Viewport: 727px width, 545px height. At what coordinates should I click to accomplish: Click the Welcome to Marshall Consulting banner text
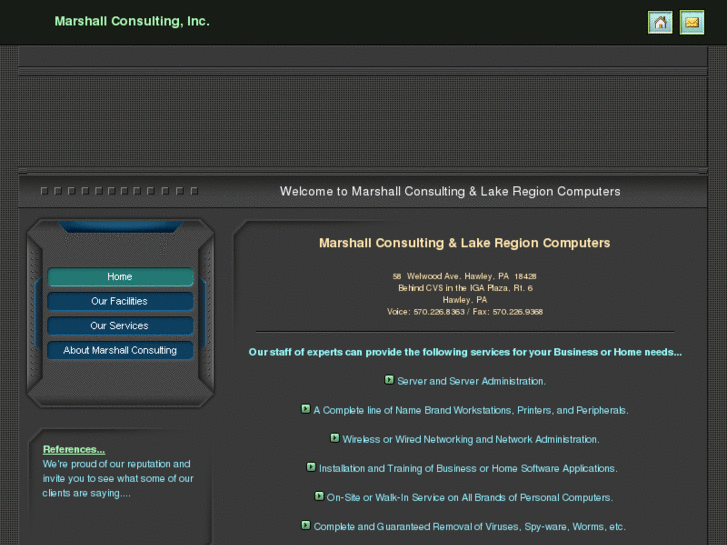[x=450, y=192]
